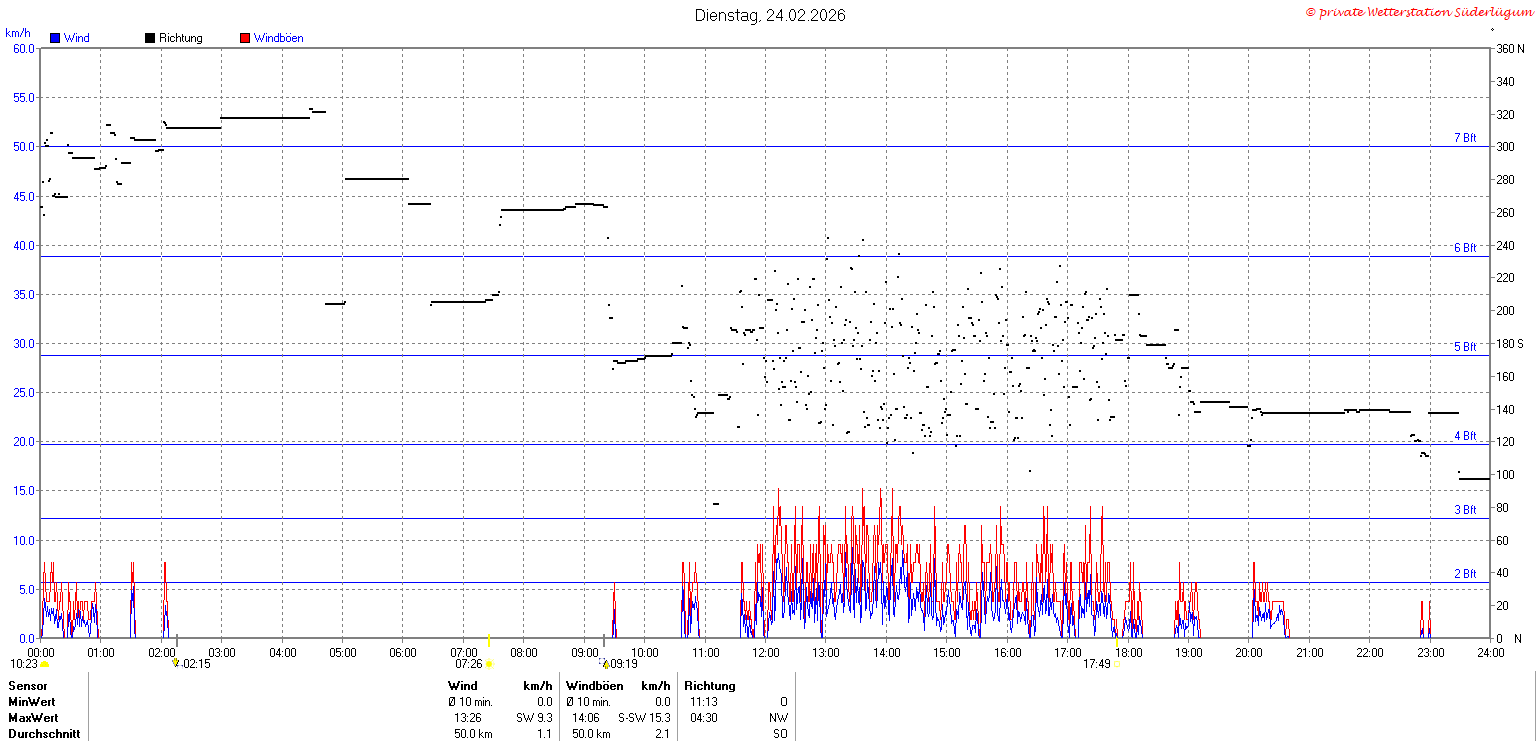
Task: Click the private Wetterstation Süderlügum copyright text
Action: (1418, 12)
